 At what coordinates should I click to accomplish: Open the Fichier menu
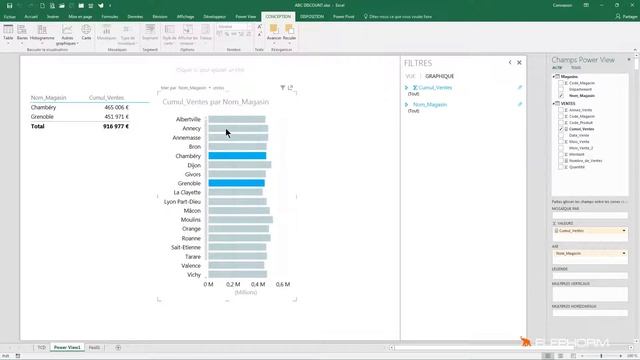pyautogui.click(x=10, y=17)
